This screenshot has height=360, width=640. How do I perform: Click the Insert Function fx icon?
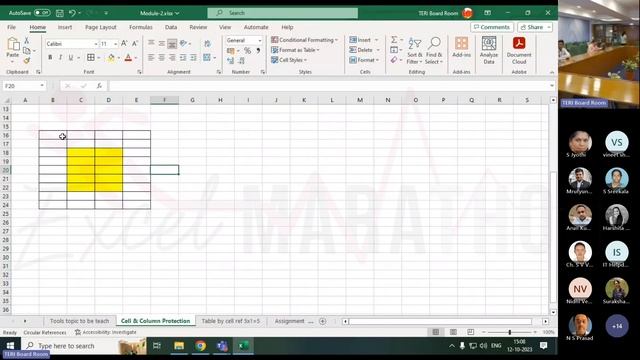[99, 86]
